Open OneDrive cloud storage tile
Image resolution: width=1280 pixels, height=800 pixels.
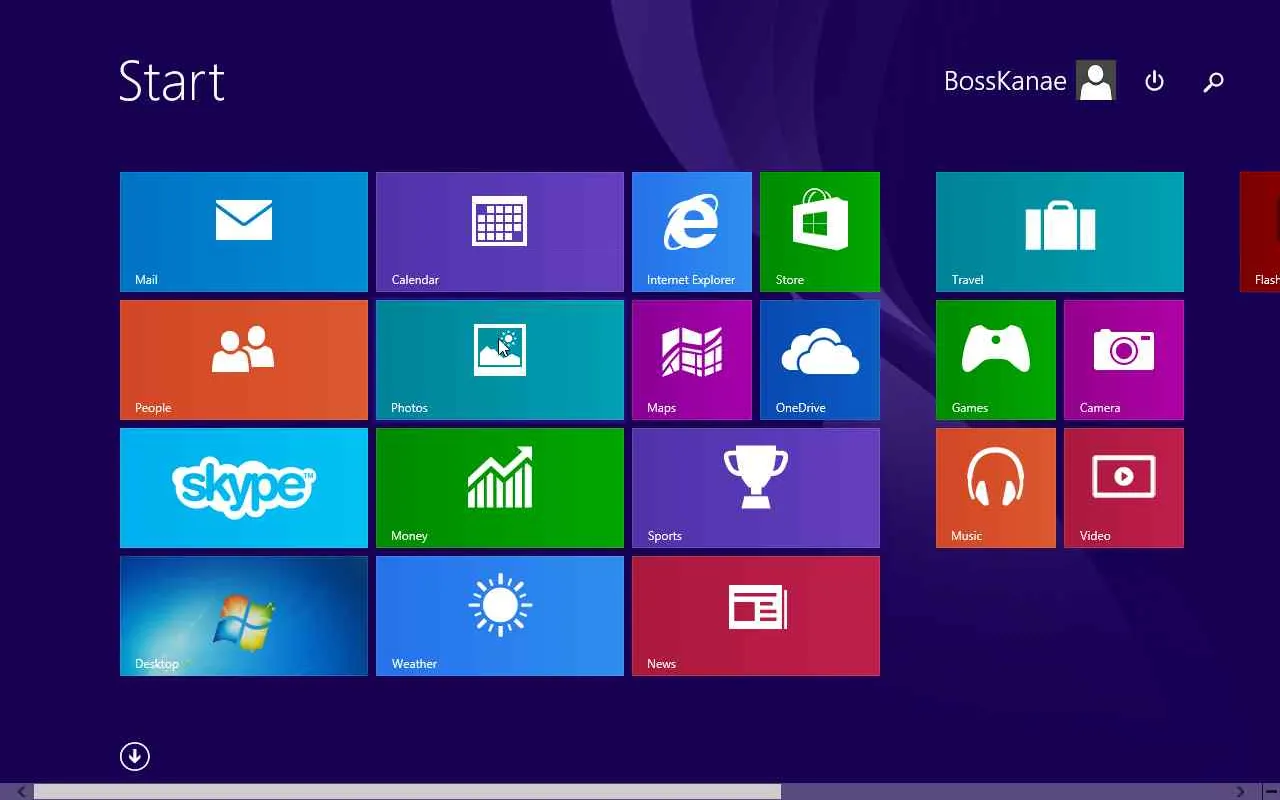coord(820,360)
